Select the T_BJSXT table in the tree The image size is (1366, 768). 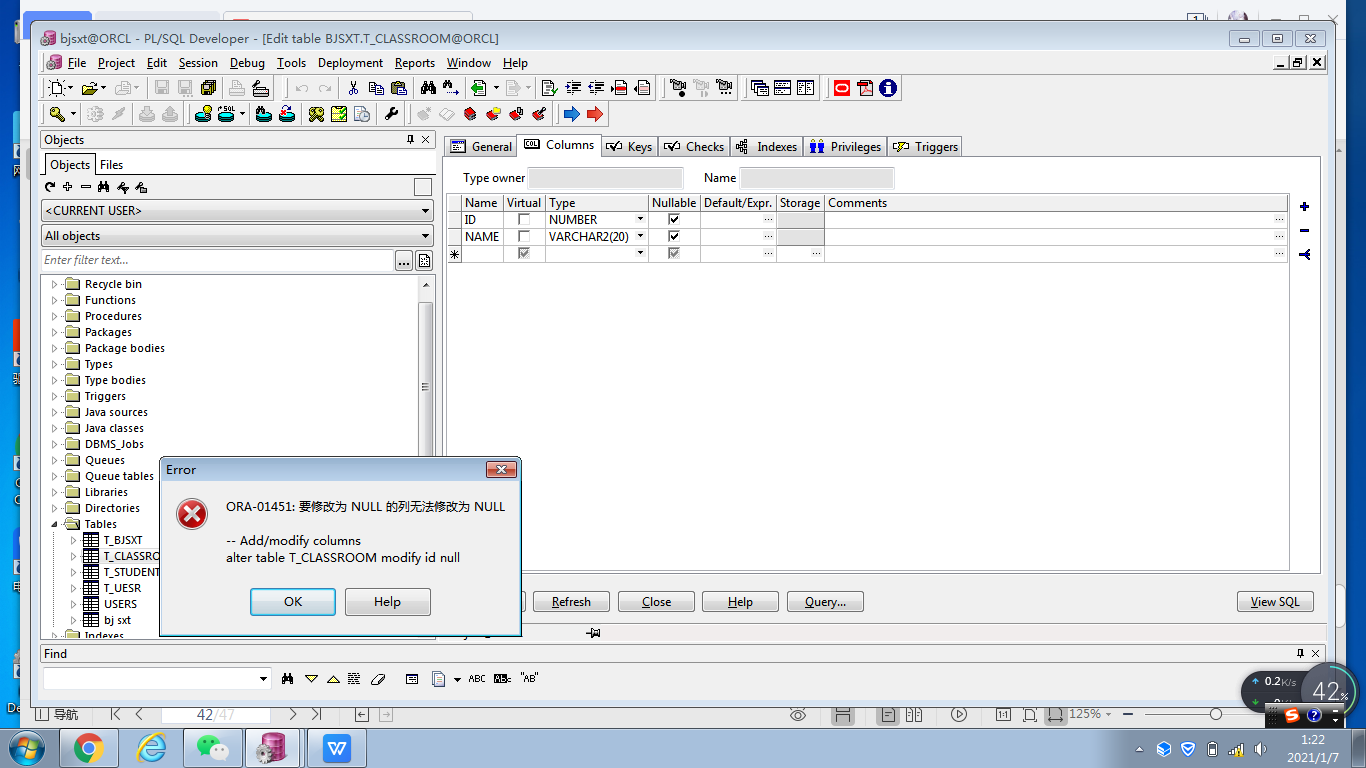(x=123, y=541)
